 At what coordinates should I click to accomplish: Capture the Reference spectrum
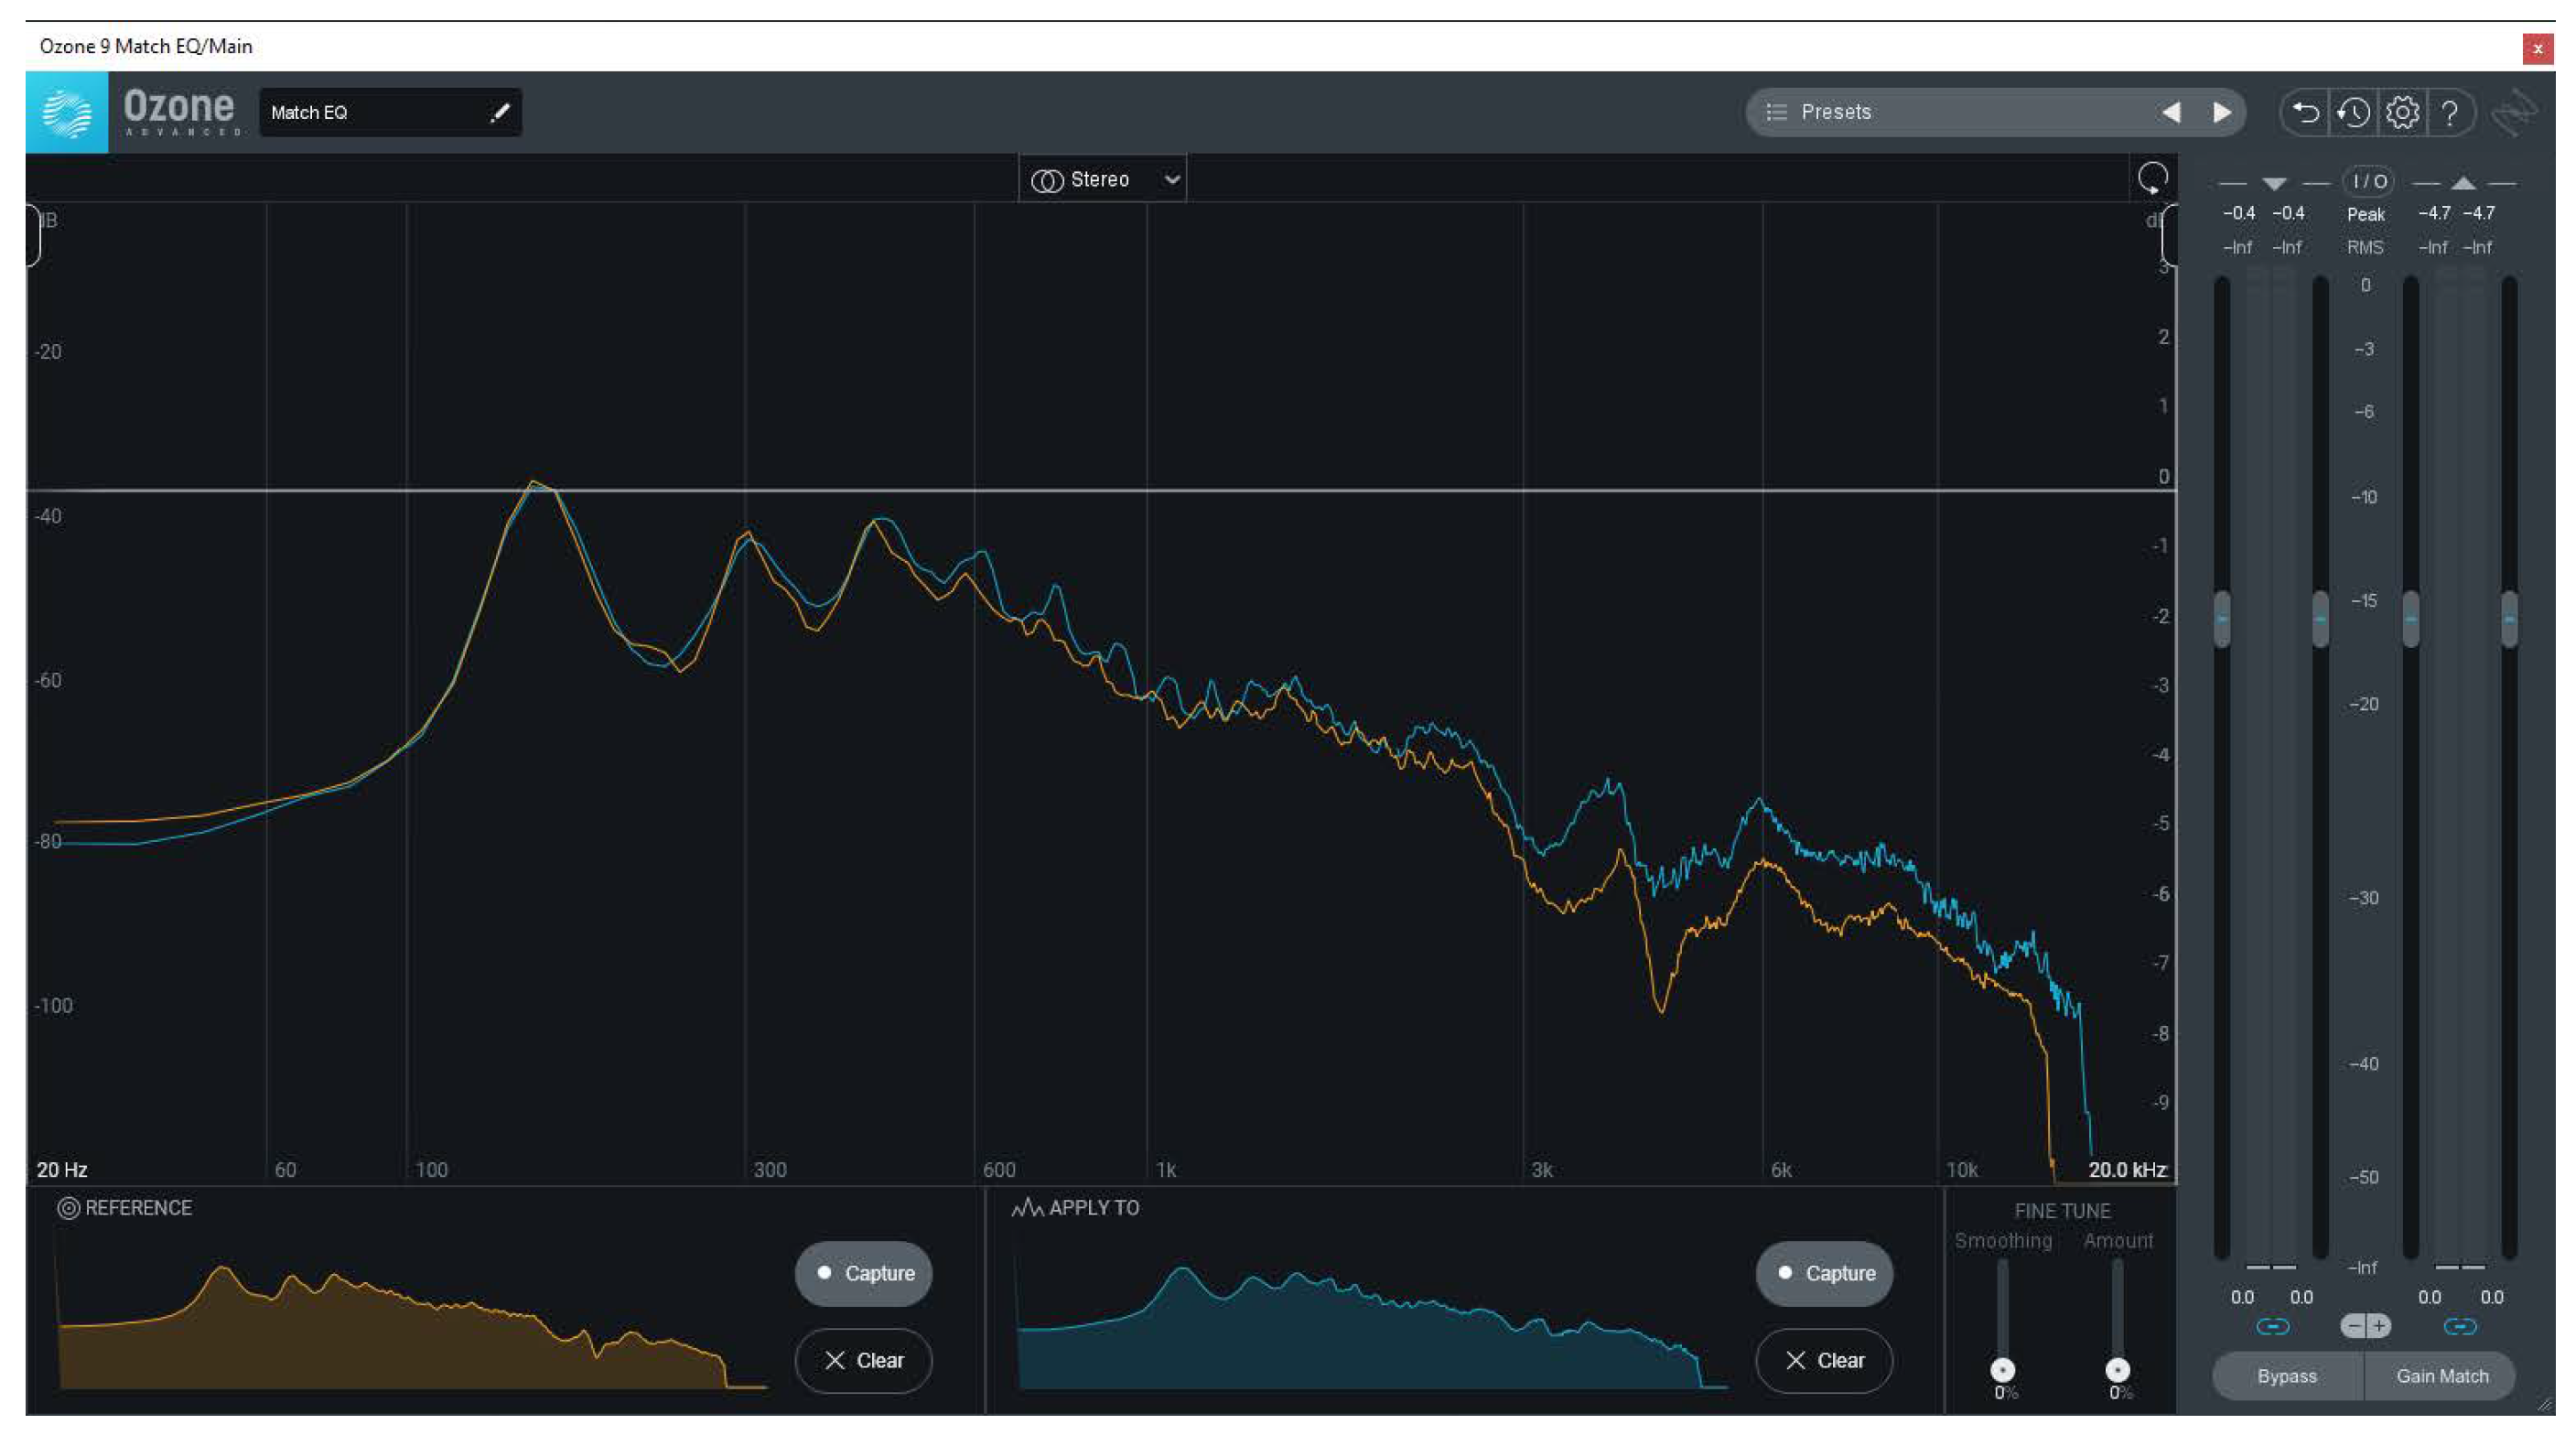pos(863,1273)
